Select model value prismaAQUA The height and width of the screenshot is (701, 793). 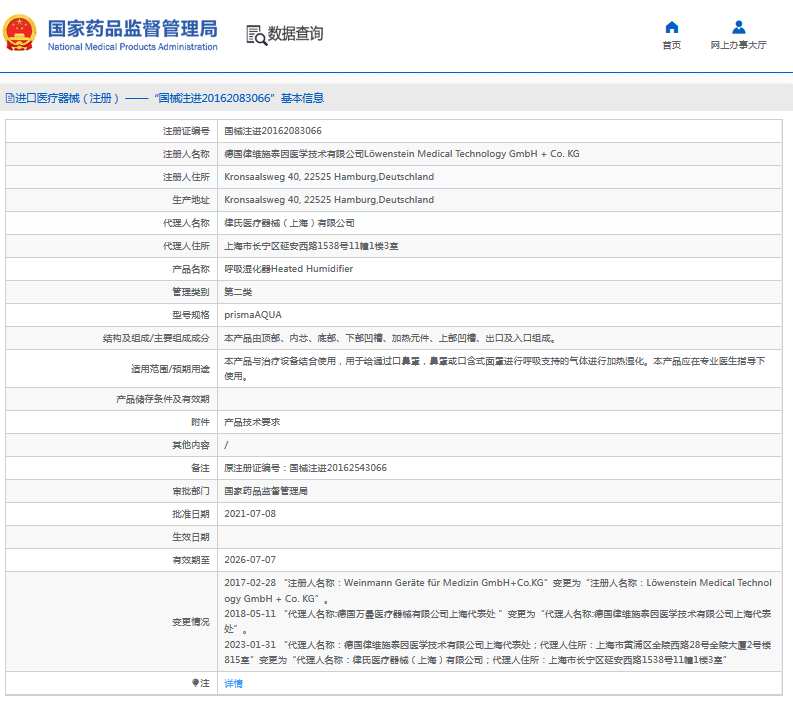point(253,315)
